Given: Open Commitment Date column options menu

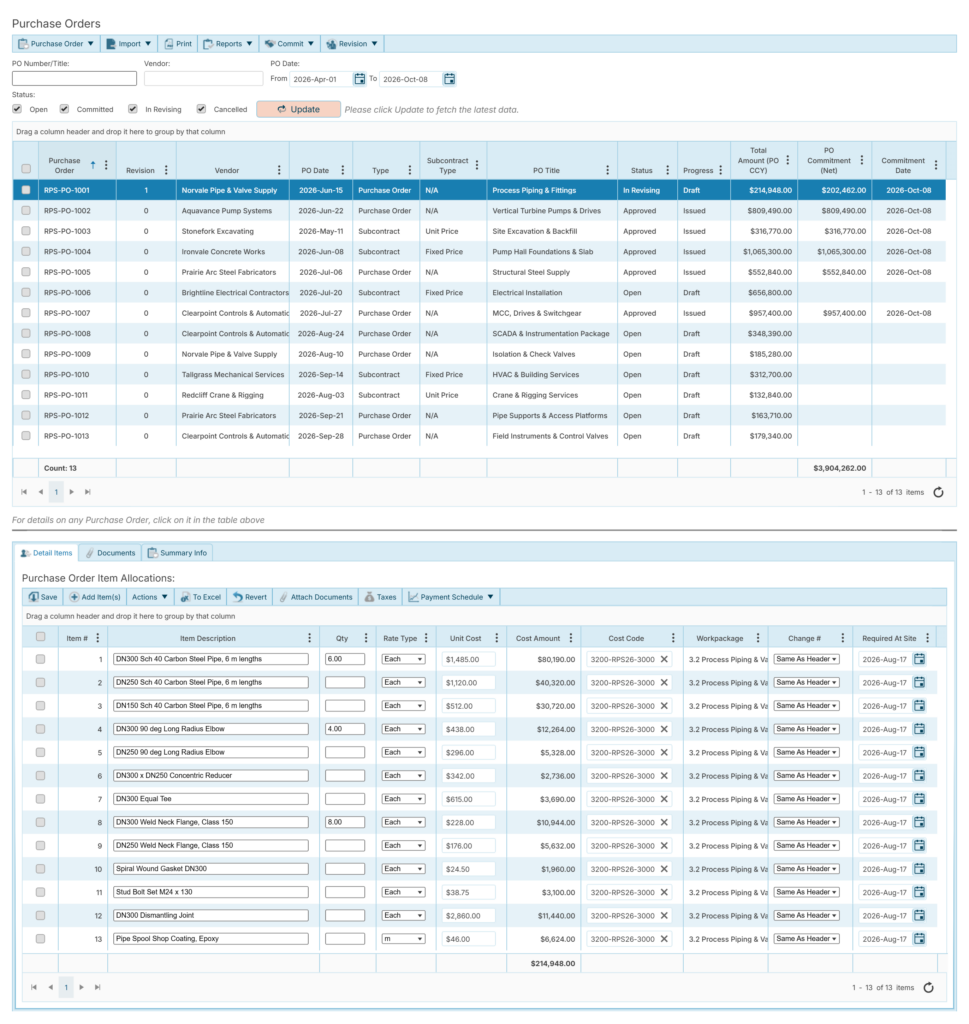Looking at the screenshot, I should tap(936, 165).
